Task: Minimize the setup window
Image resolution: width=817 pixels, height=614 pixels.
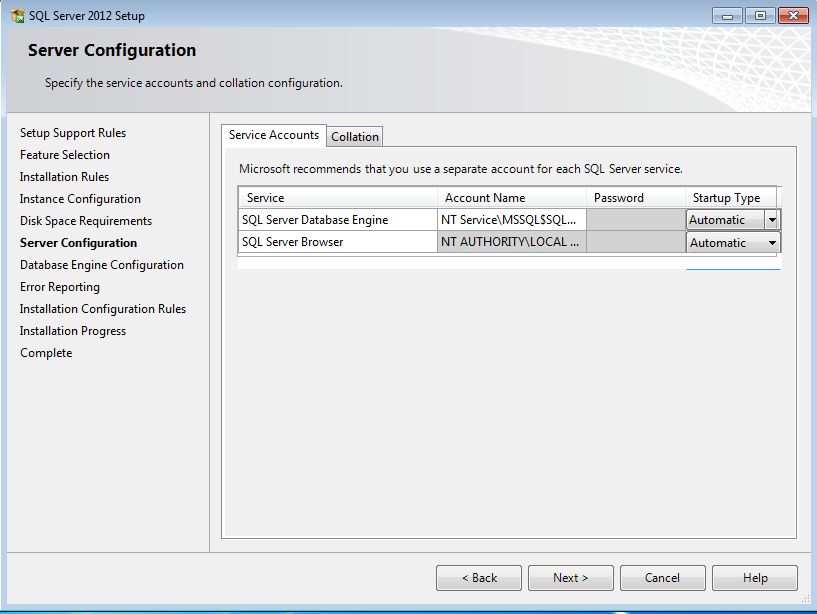Action: [728, 15]
